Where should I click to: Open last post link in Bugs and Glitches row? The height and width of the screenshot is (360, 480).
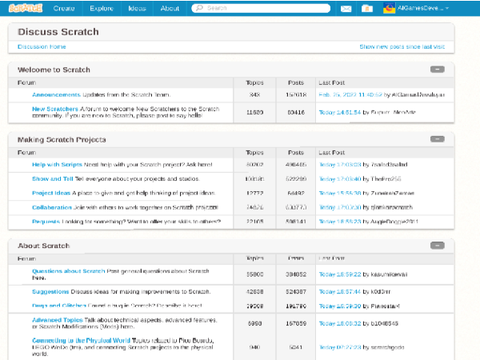(x=340, y=306)
